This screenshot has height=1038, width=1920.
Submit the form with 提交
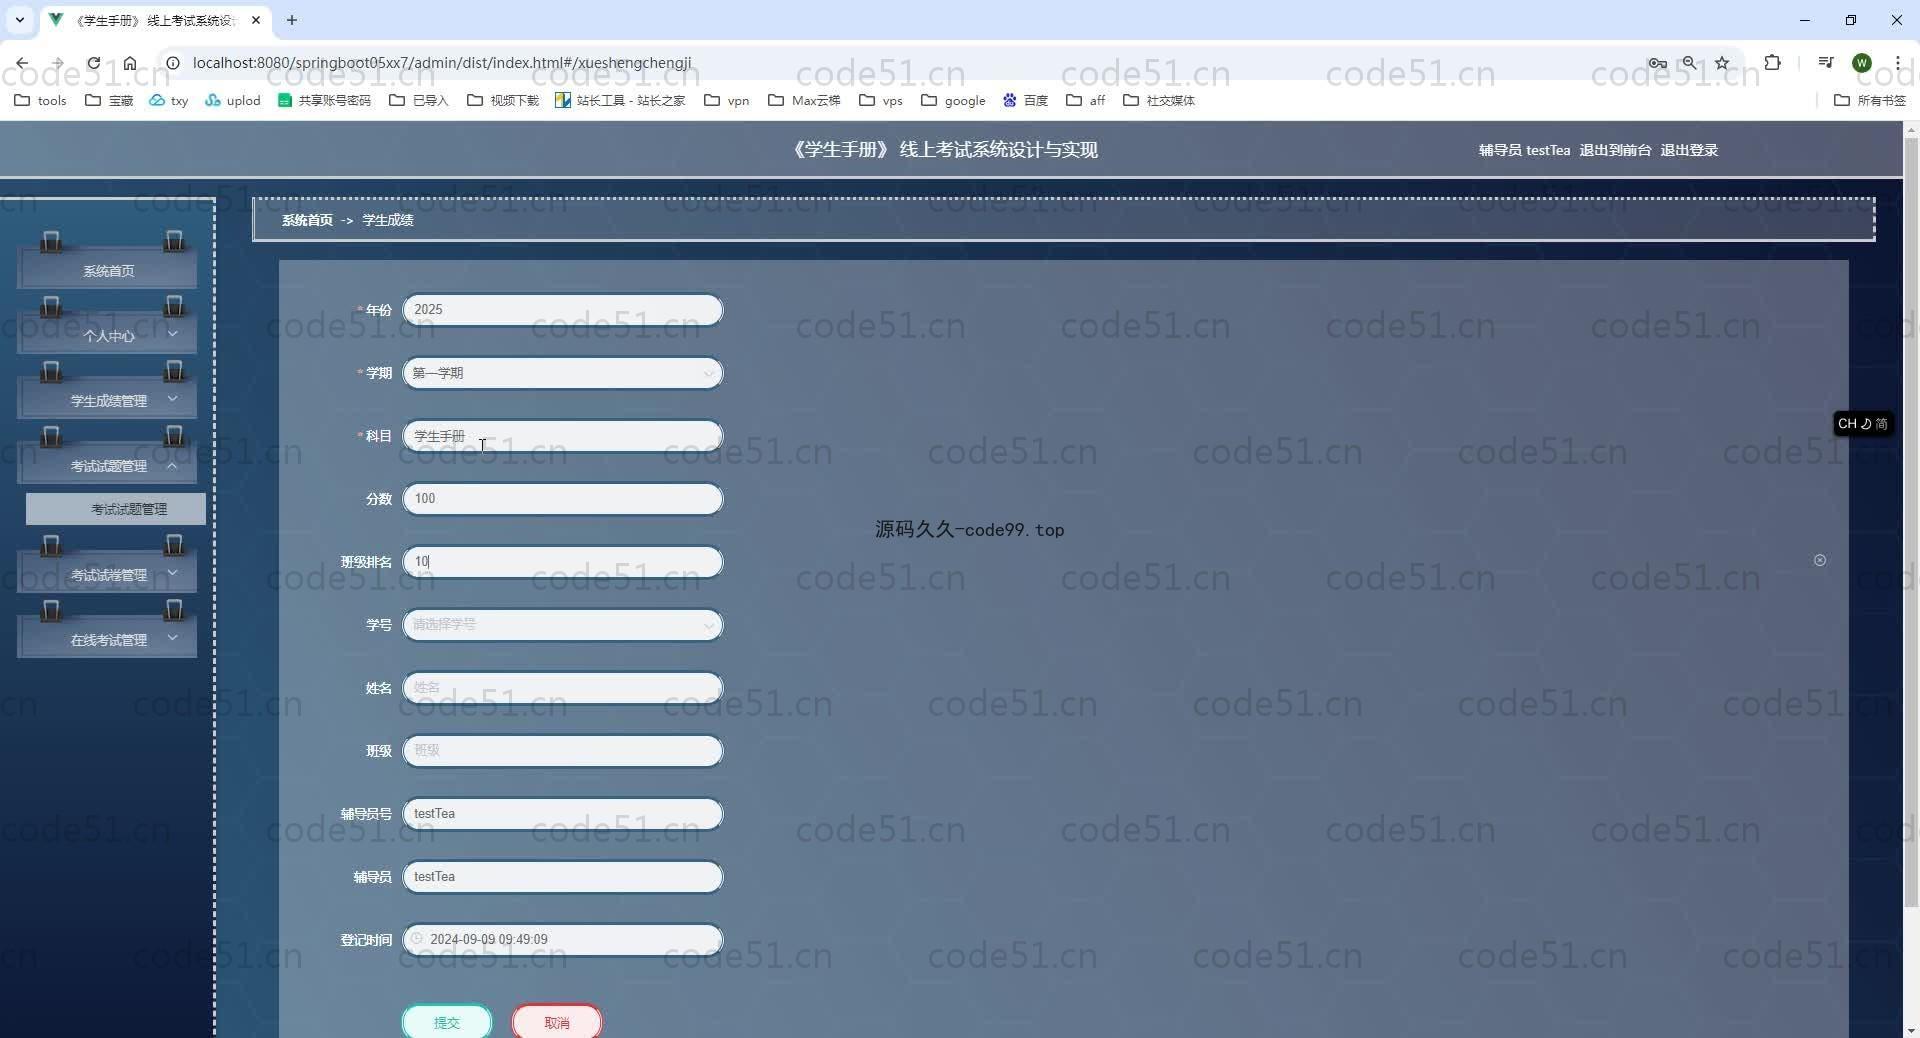click(447, 1022)
